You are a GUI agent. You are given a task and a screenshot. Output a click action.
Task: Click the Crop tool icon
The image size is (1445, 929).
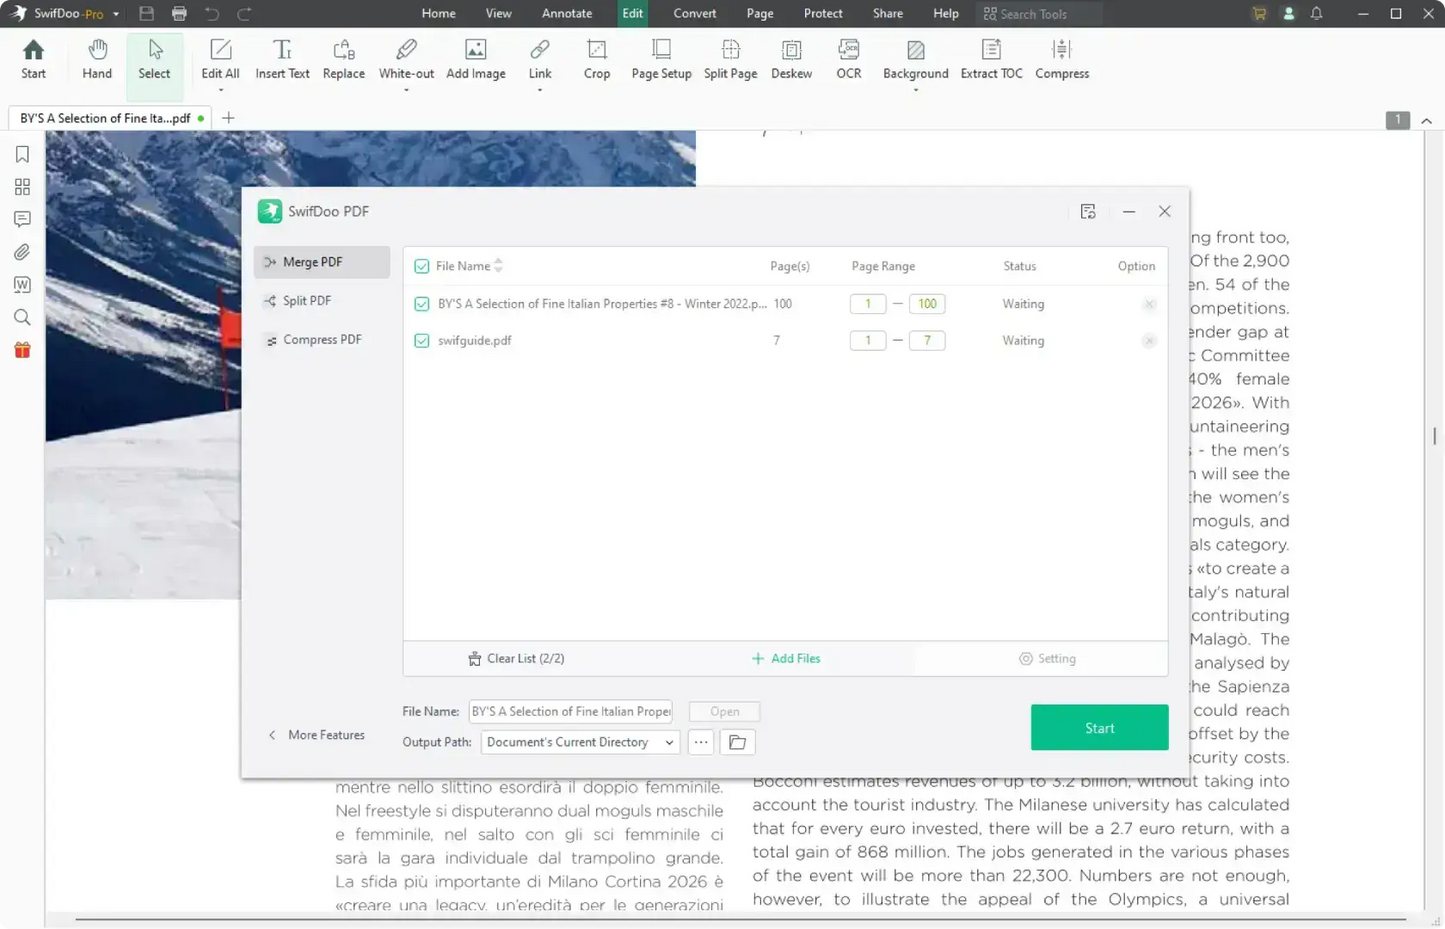596,50
